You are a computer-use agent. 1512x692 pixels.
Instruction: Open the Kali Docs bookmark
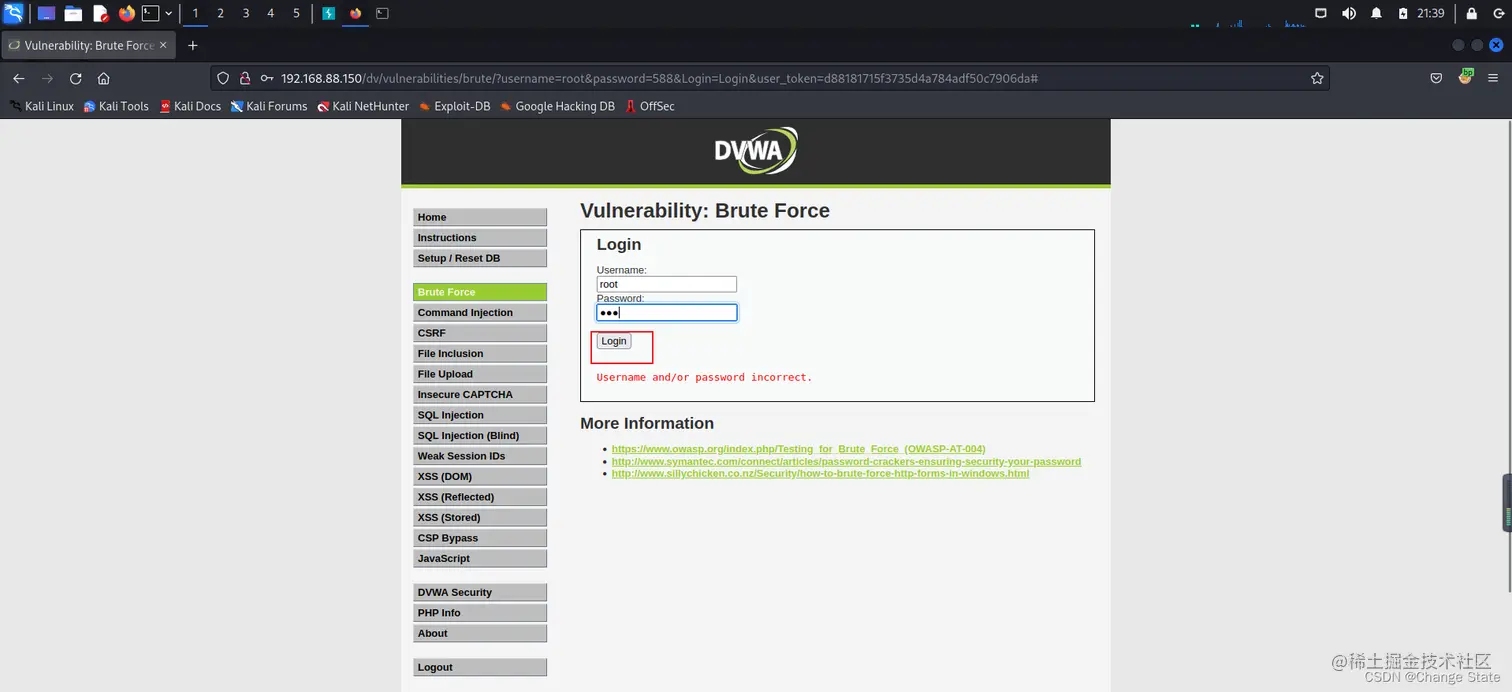[x=190, y=106]
